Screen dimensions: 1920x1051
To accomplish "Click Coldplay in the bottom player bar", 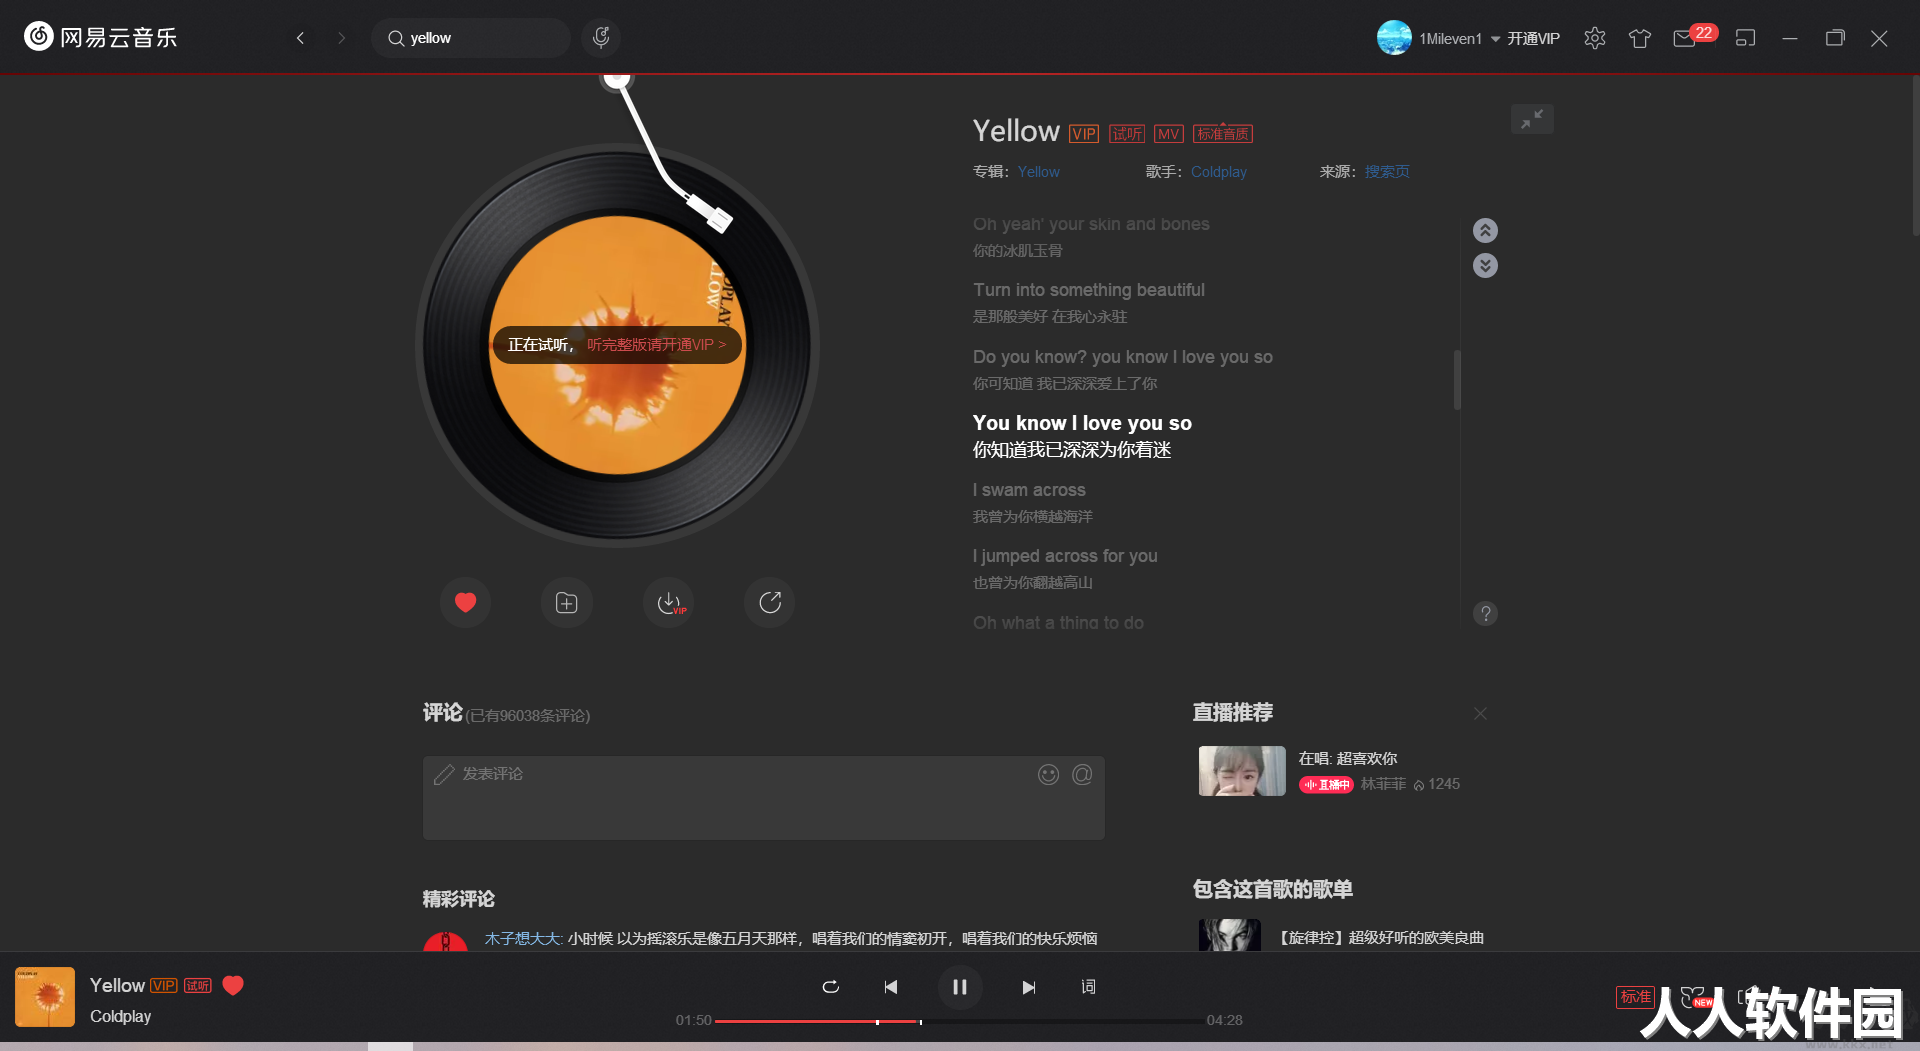I will click(121, 1016).
